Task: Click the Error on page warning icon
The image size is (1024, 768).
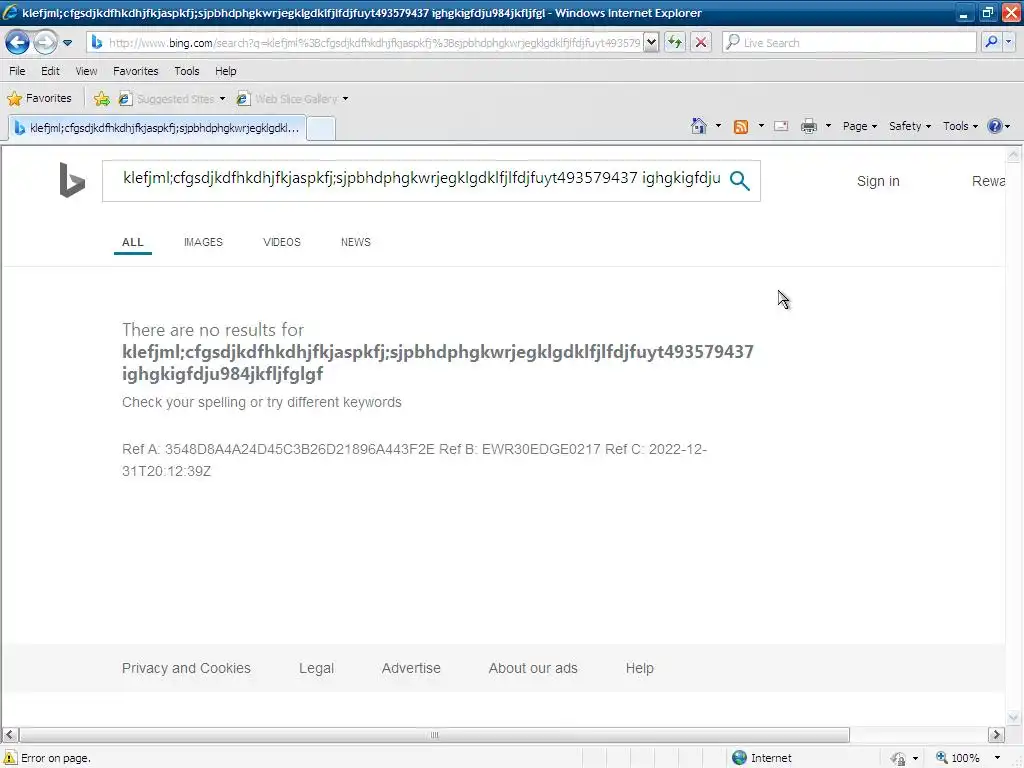Action: pos(10,758)
